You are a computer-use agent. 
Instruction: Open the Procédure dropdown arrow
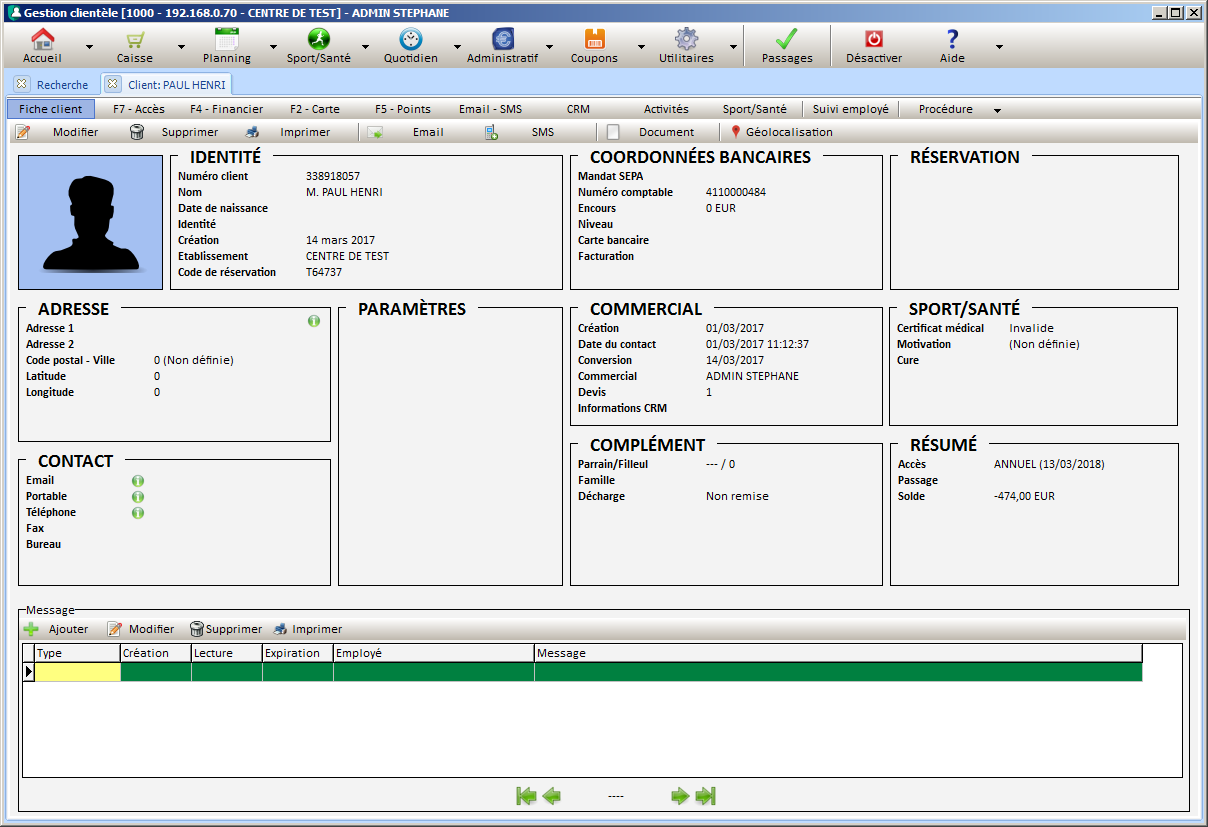click(997, 110)
